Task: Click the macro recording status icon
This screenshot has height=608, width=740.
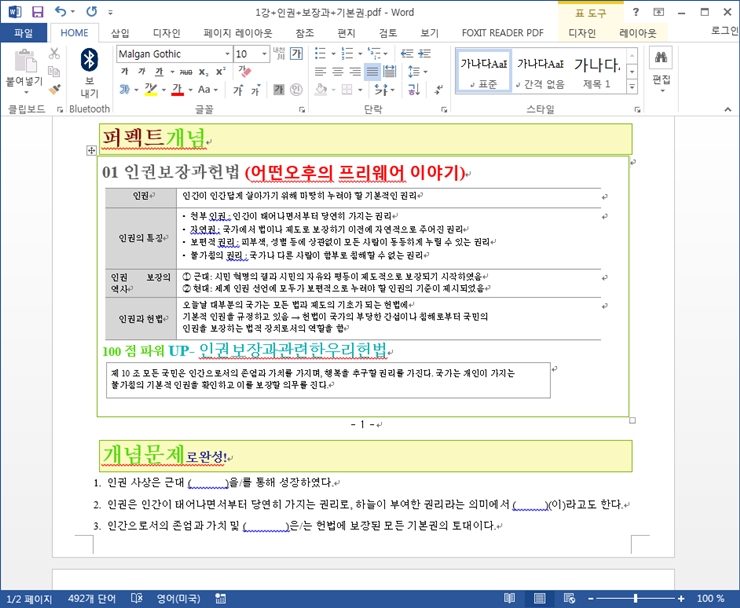Action: (x=220, y=599)
